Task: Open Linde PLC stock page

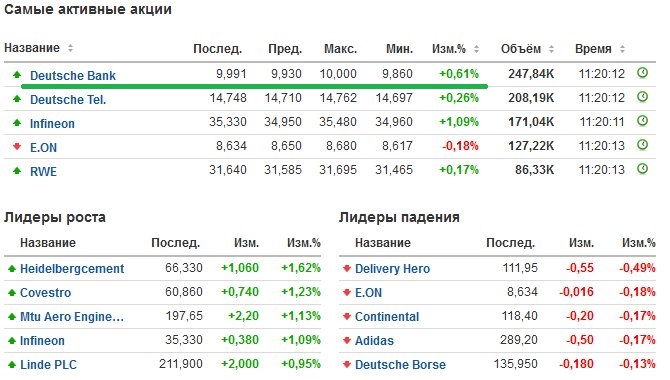Action: [48, 365]
